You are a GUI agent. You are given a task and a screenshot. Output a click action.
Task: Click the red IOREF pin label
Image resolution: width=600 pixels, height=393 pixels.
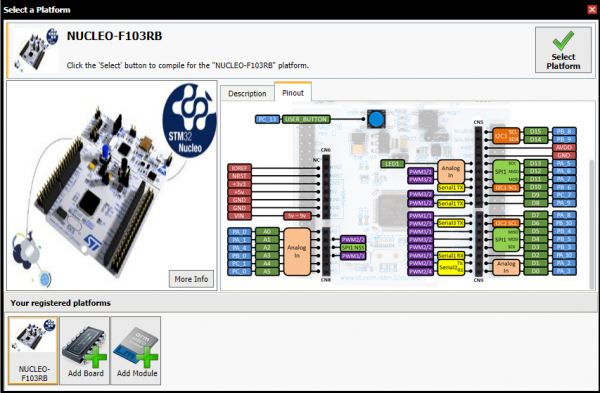point(239,168)
